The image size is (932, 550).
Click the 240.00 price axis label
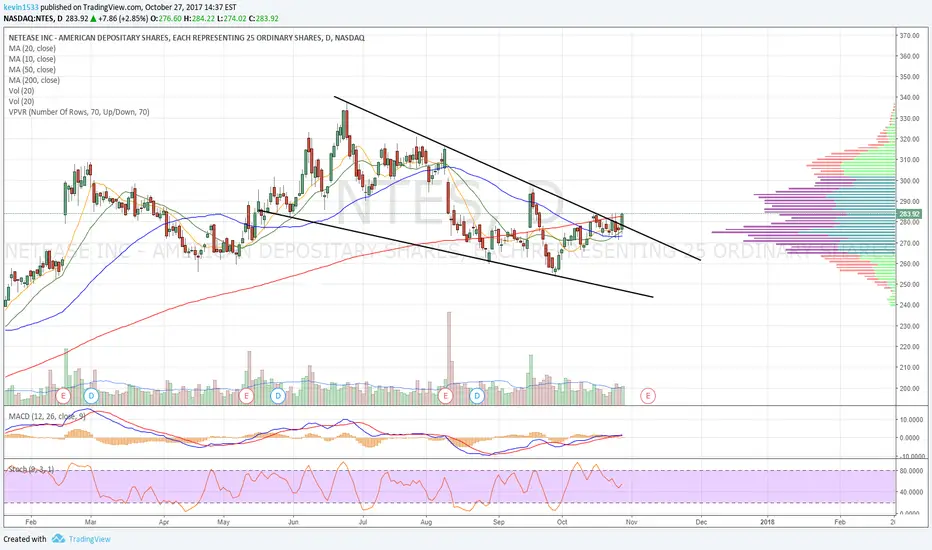pyautogui.click(x=909, y=305)
